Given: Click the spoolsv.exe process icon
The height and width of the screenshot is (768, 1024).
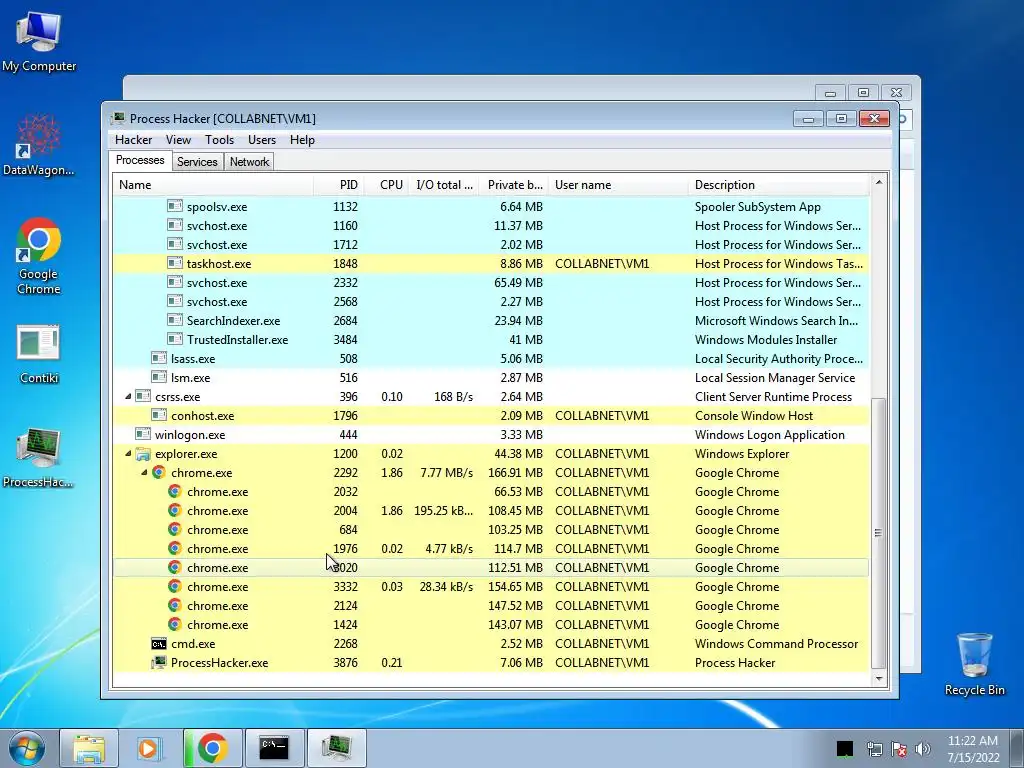Looking at the screenshot, I should (174, 206).
